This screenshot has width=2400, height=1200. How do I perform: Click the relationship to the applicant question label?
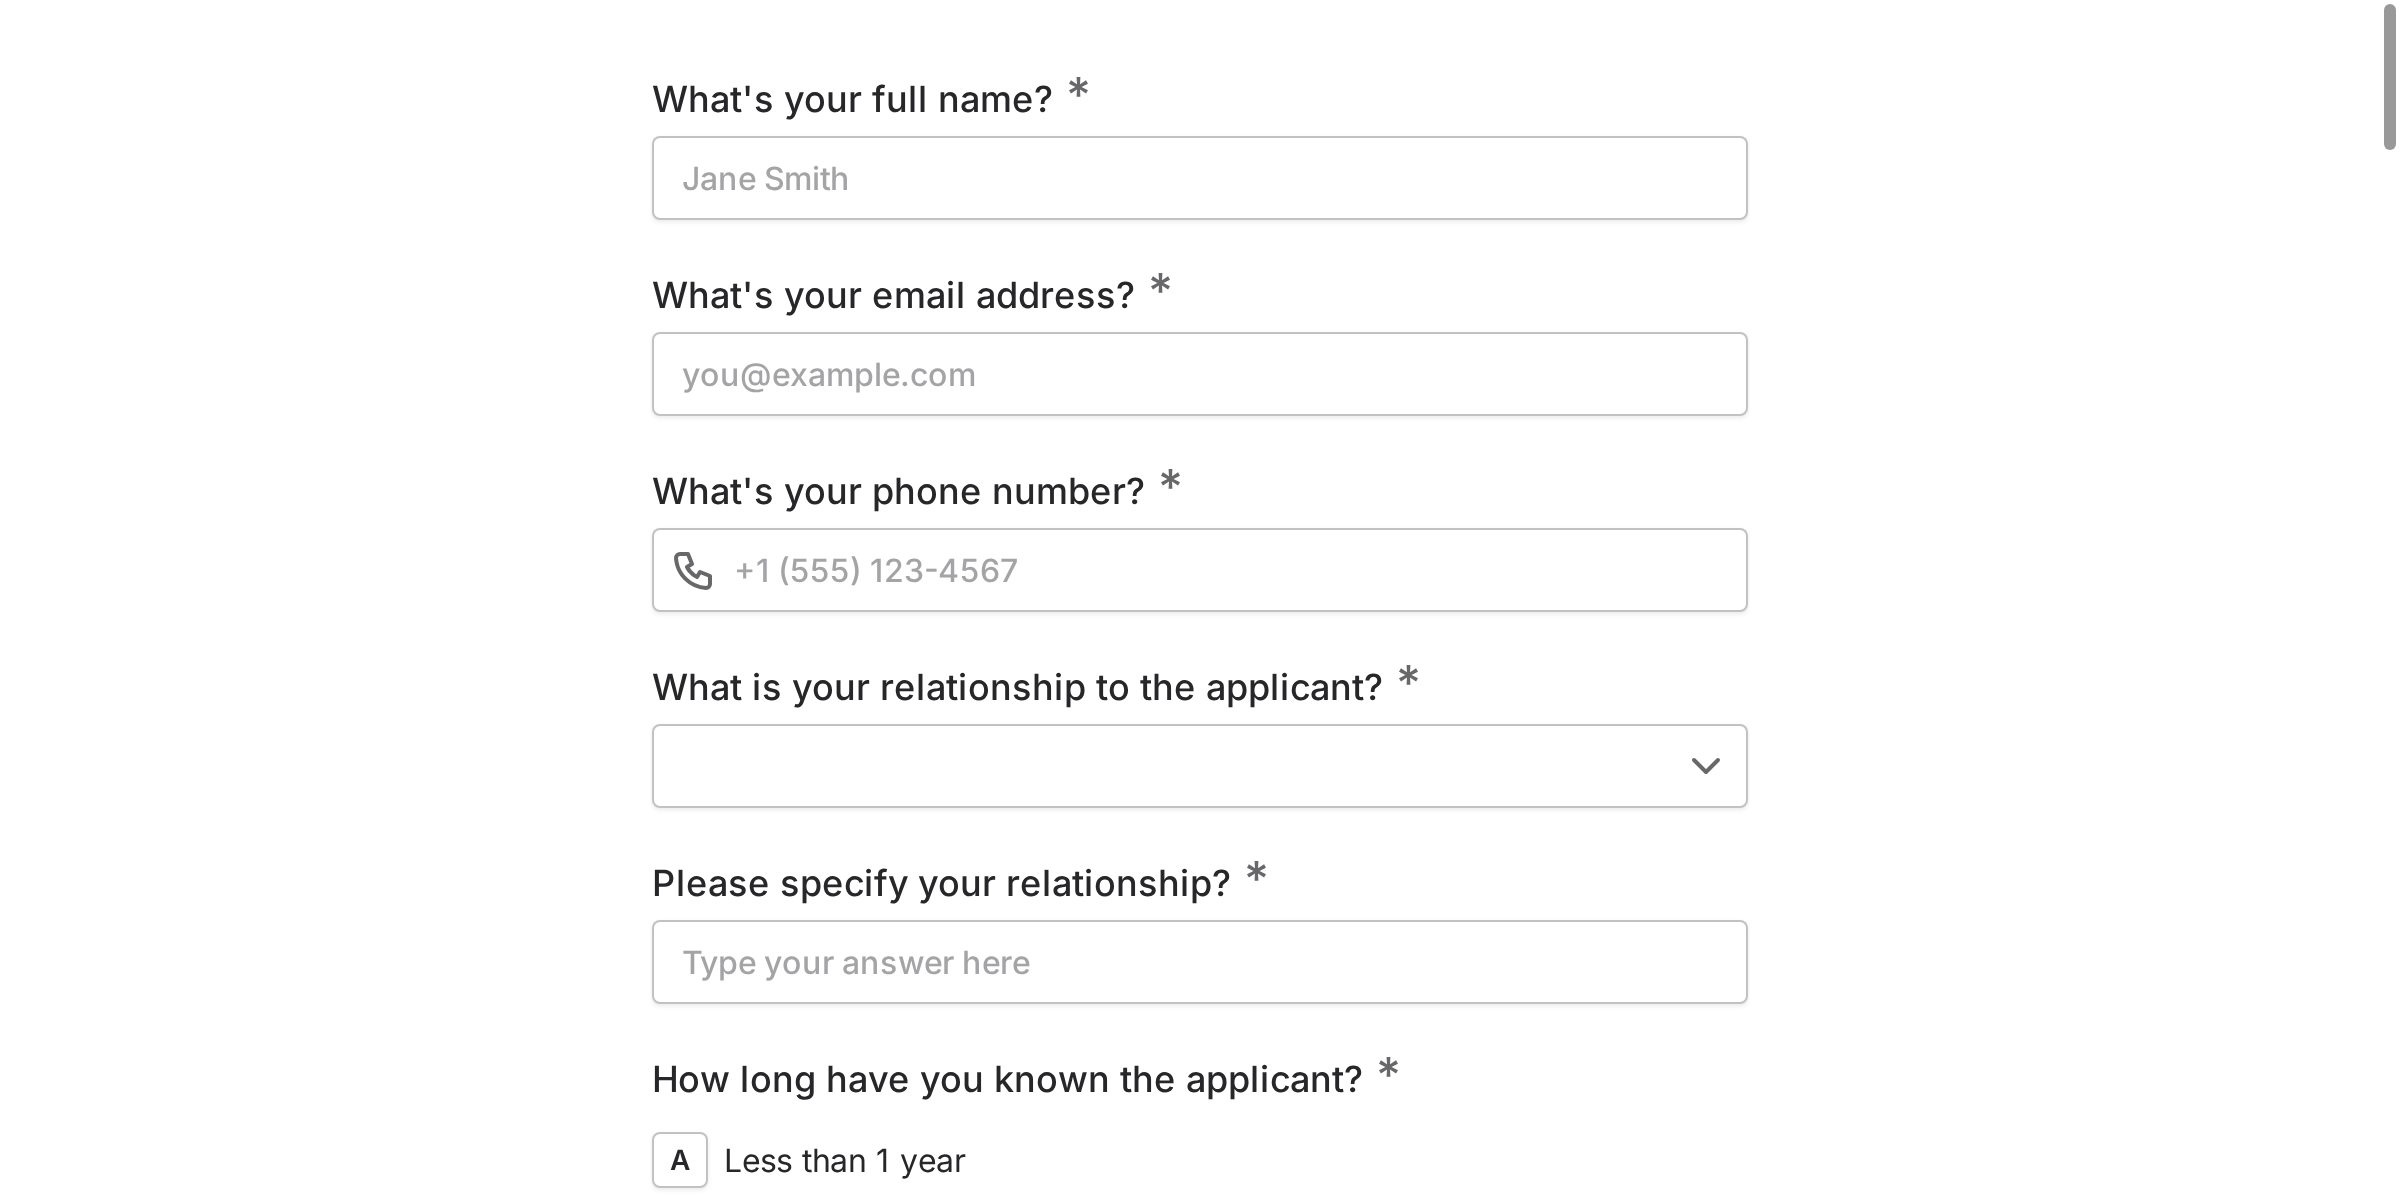click(1017, 688)
